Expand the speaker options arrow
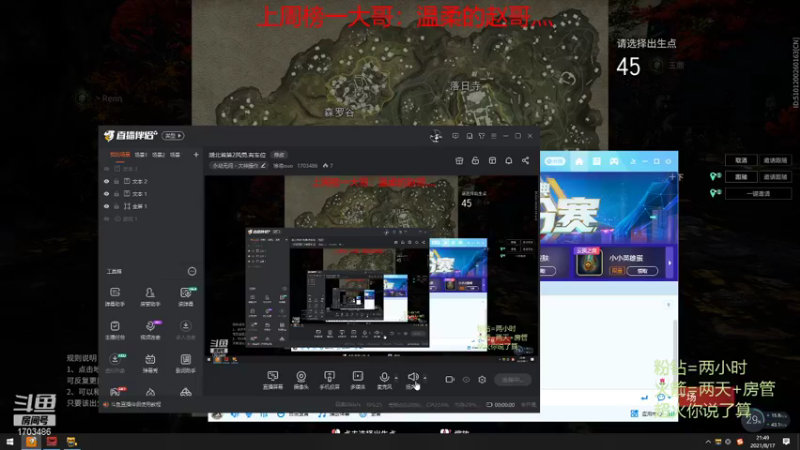This screenshot has height=450, width=800. [x=425, y=378]
